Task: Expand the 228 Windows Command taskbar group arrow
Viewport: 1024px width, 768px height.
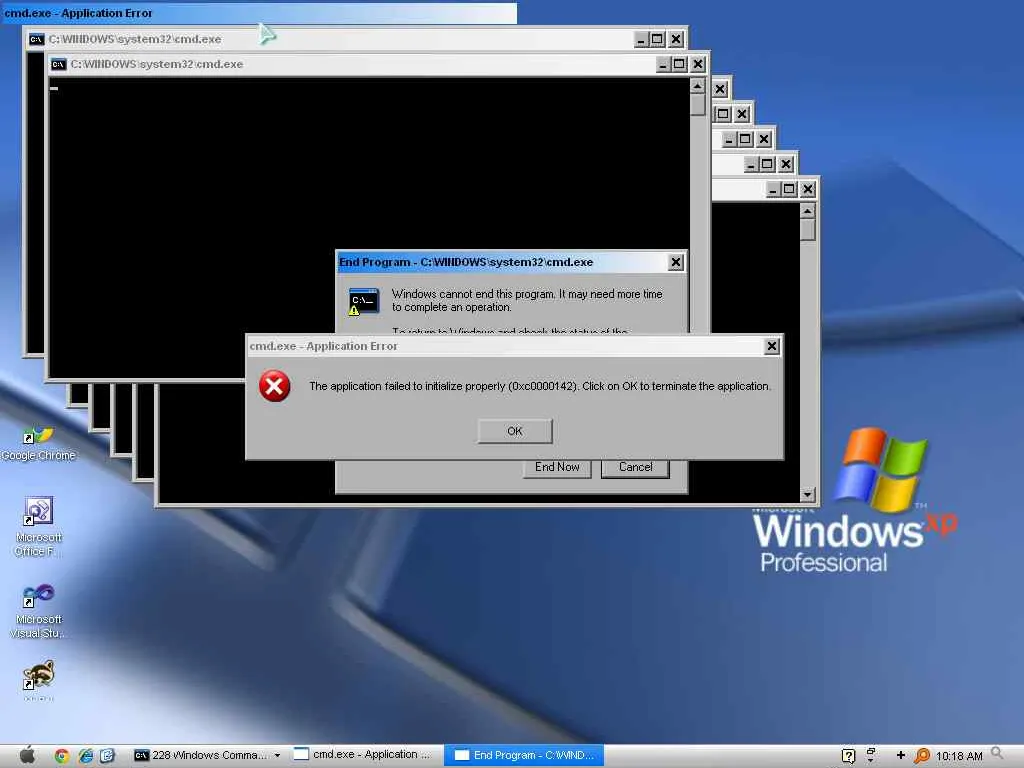Action: click(278, 756)
